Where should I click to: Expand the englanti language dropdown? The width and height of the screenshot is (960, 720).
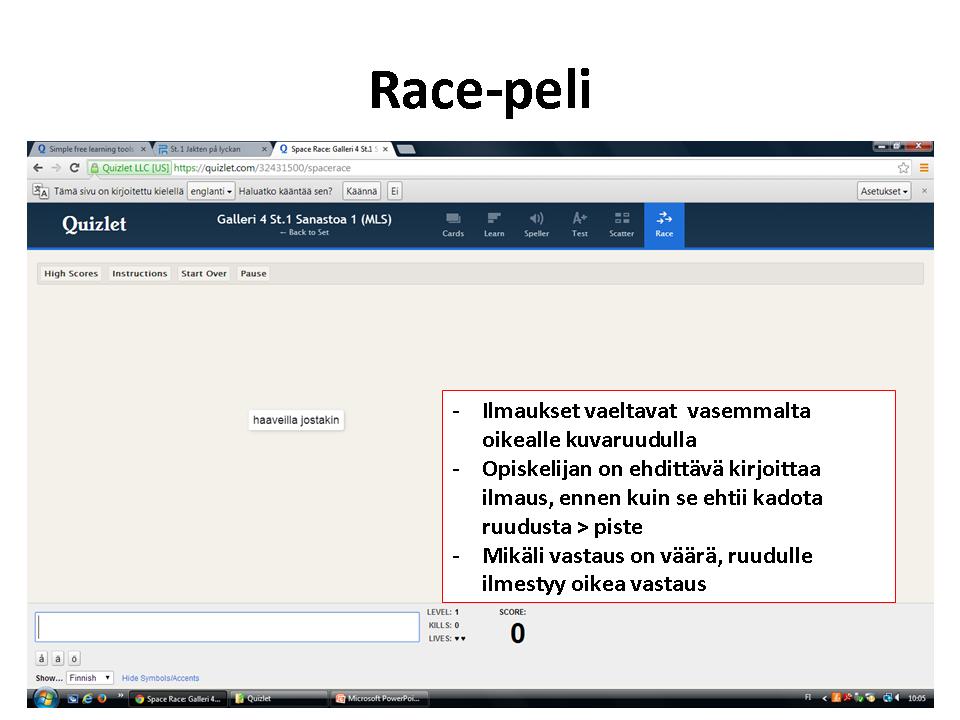click(x=211, y=191)
